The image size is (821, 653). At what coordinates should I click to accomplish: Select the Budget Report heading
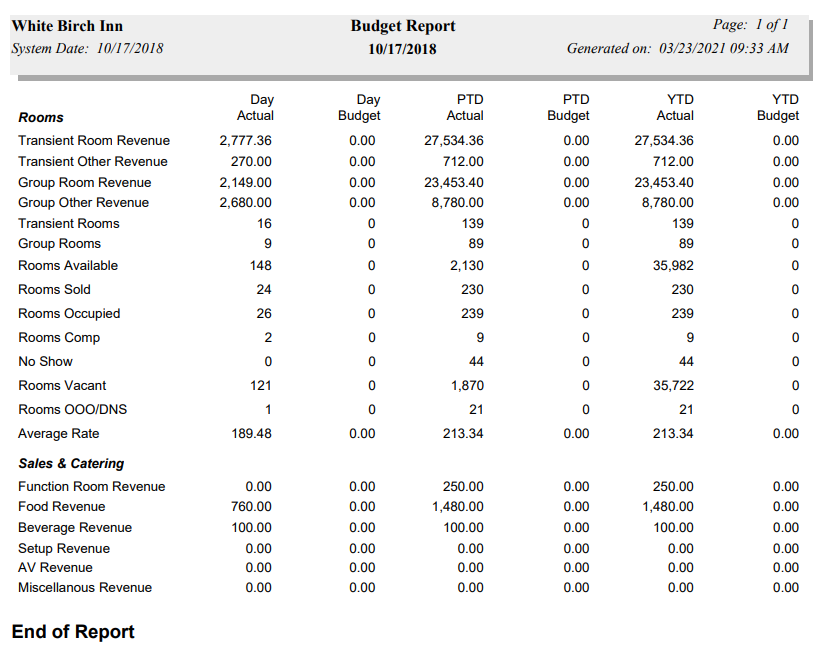pyautogui.click(x=402, y=26)
